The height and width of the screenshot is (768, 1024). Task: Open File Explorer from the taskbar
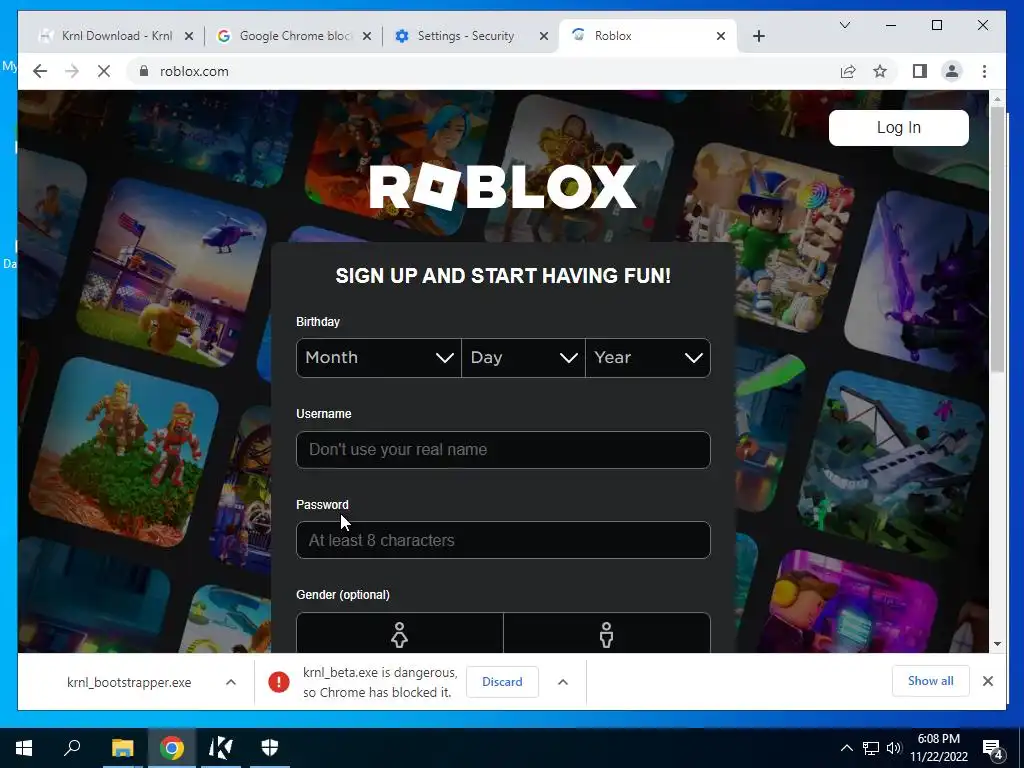click(122, 748)
